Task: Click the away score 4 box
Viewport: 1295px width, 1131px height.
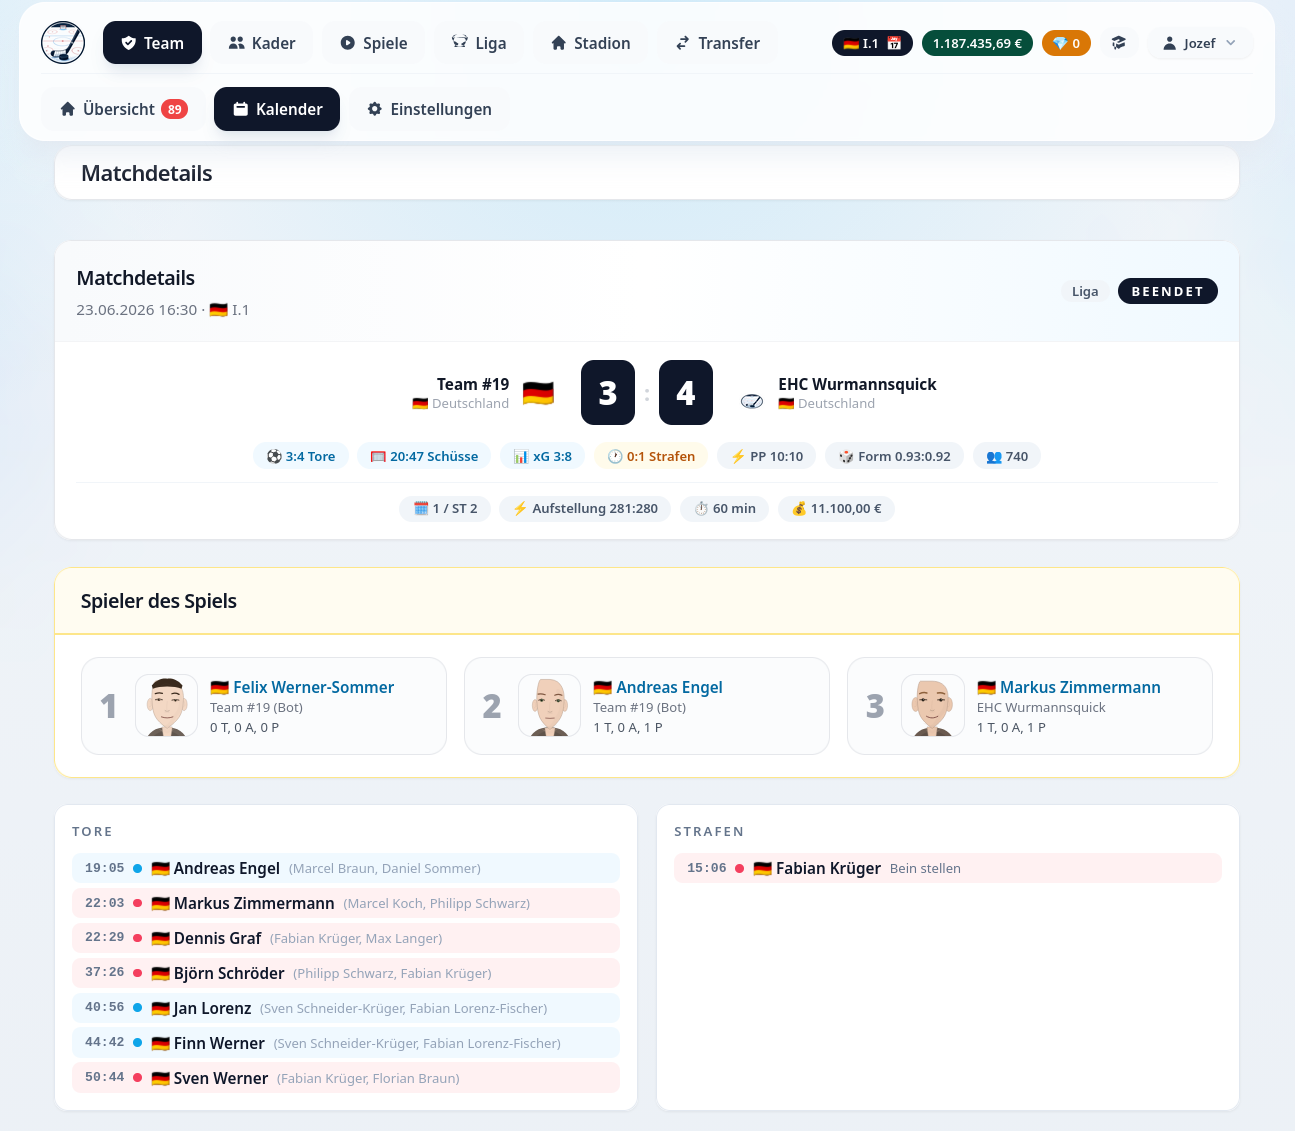Action: click(x=686, y=393)
